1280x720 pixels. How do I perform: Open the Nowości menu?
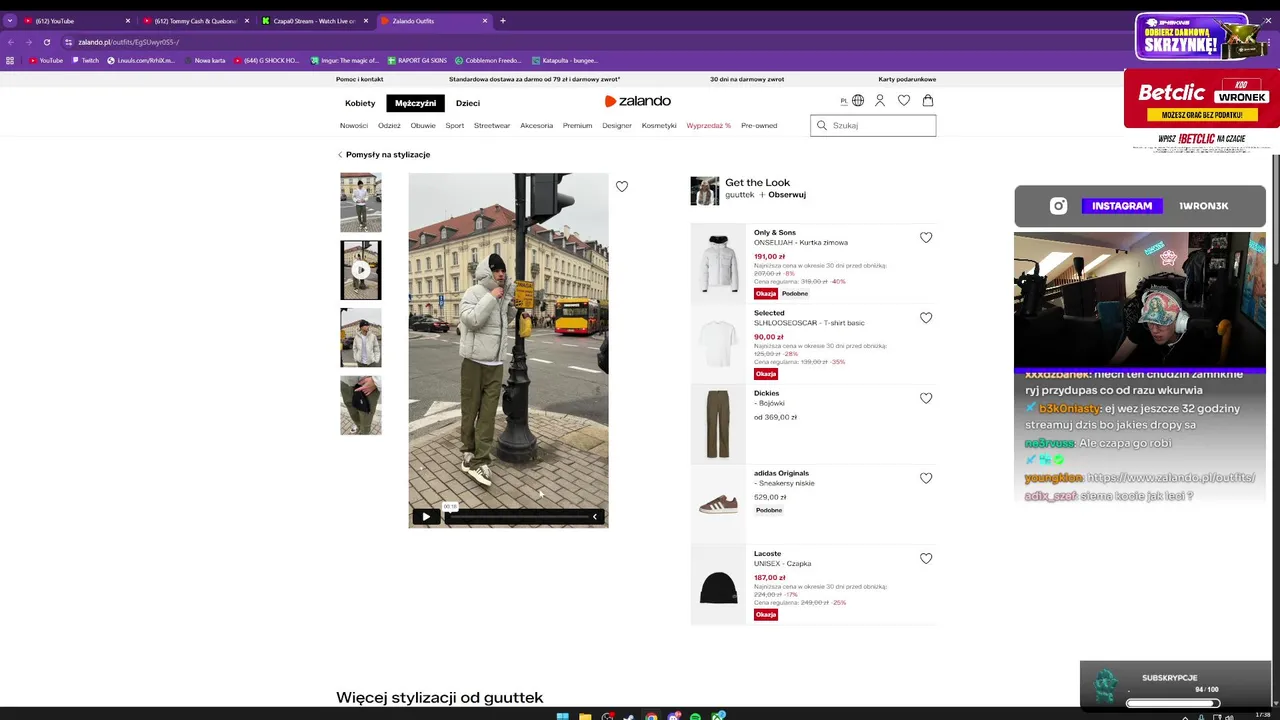(x=354, y=126)
